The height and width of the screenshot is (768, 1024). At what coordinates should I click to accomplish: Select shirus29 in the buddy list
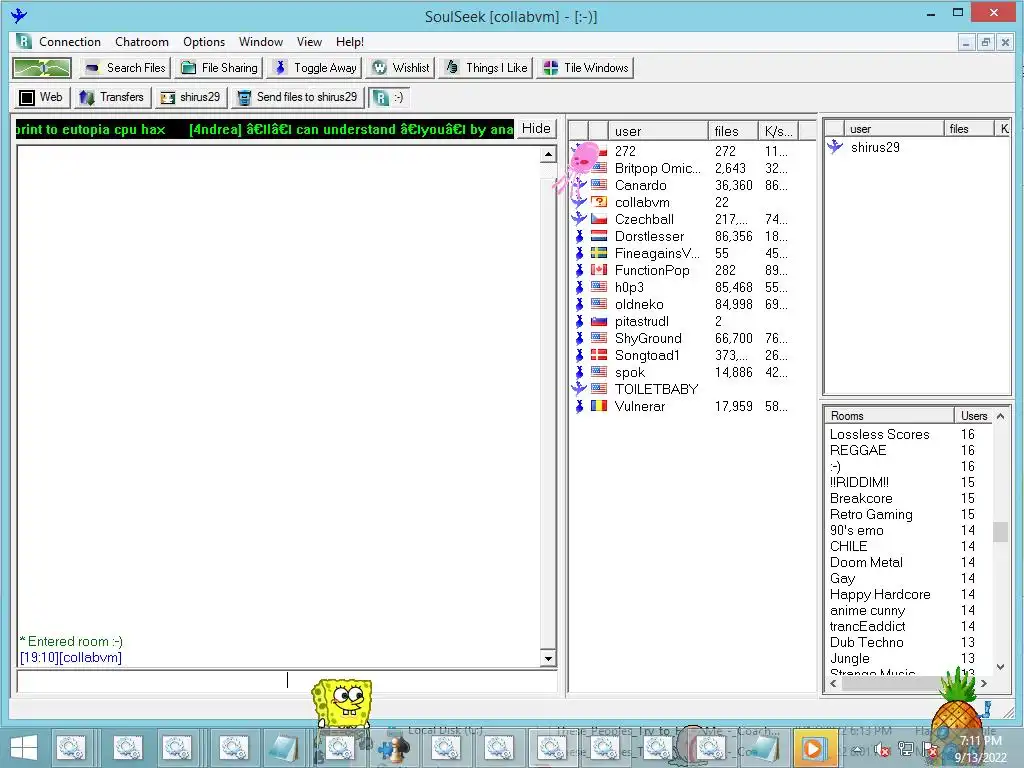coord(875,148)
